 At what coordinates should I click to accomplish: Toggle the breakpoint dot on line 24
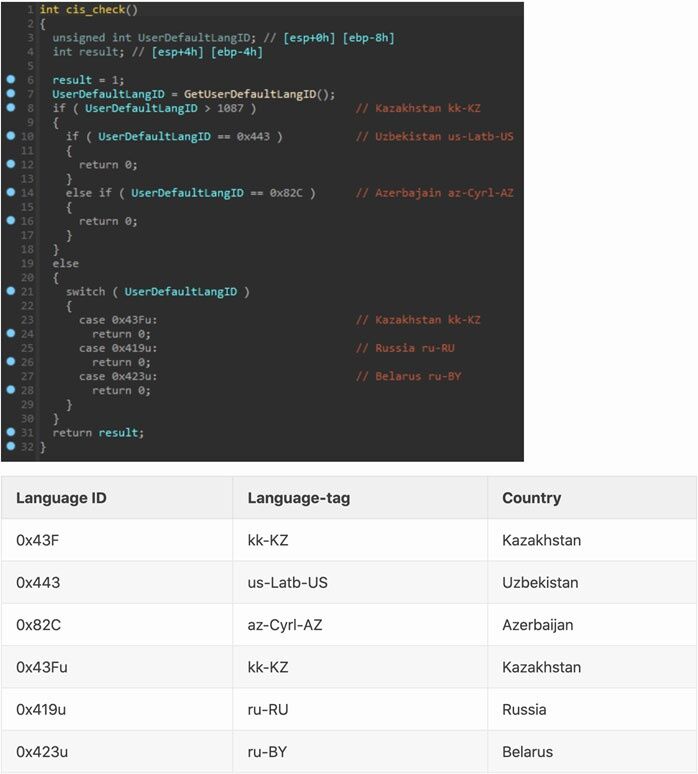click(11, 333)
